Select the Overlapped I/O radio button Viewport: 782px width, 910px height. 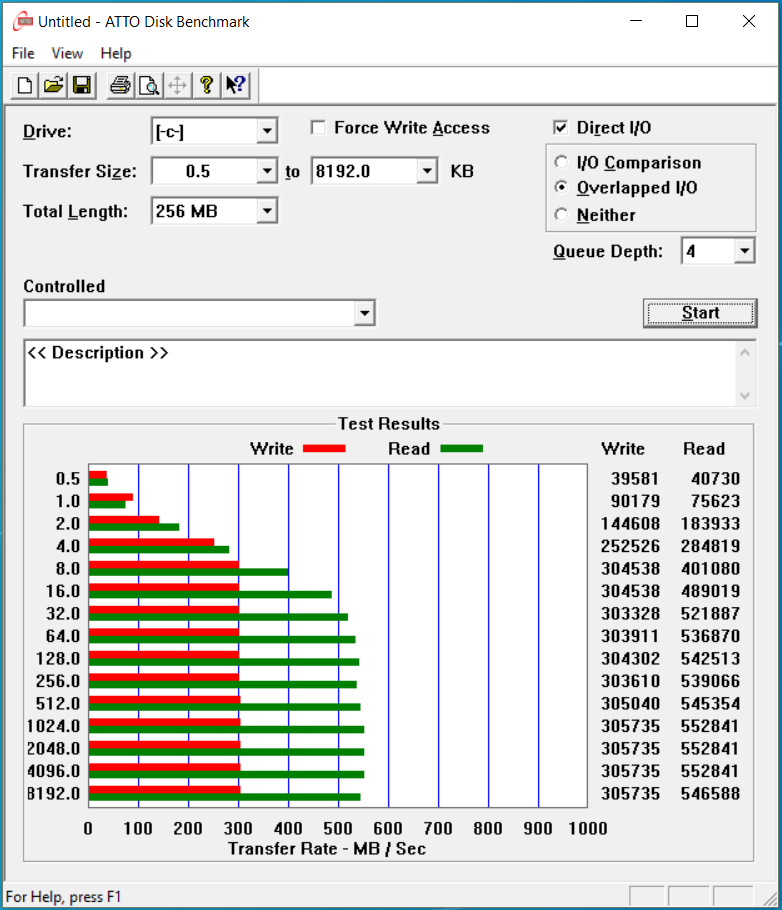point(561,187)
